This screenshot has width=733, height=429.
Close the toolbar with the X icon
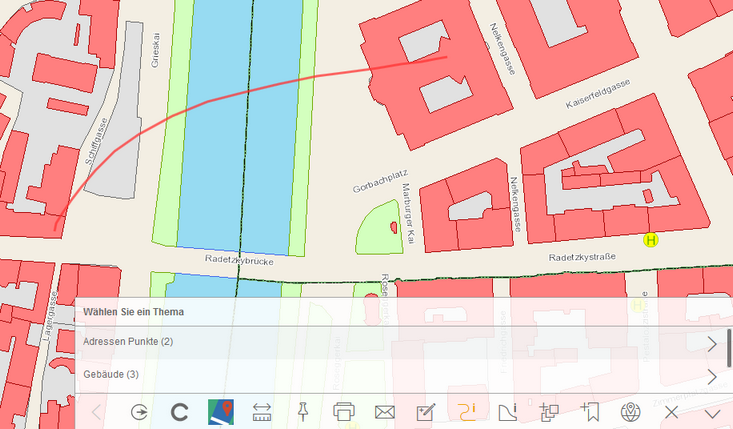672,412
